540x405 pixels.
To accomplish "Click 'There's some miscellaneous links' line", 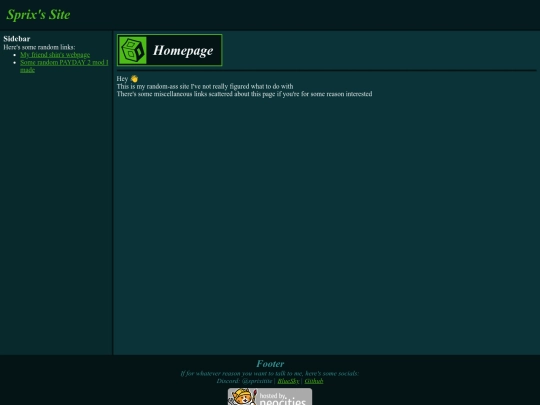I will pyautogui.click(x=245, y=94).
